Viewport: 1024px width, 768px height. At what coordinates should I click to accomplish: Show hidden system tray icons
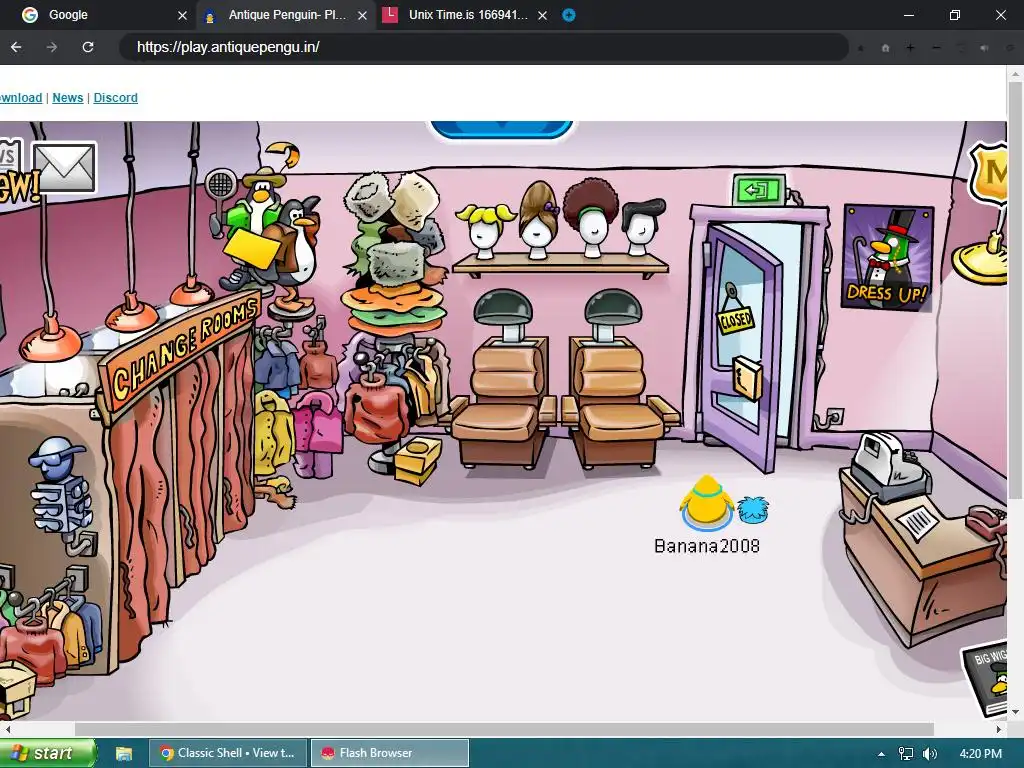[881, 754]
